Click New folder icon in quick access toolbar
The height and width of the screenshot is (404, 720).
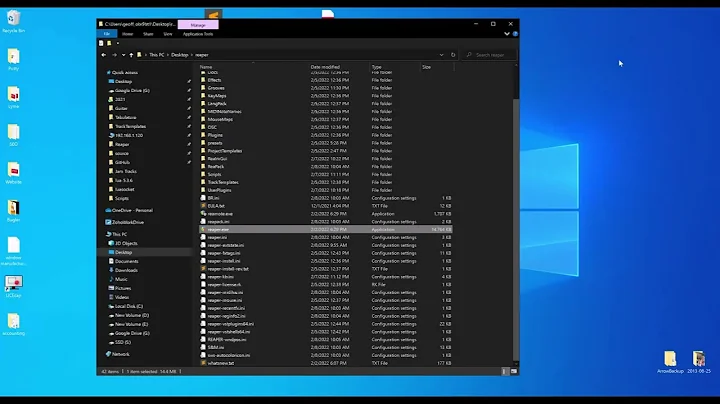point(109,43)
